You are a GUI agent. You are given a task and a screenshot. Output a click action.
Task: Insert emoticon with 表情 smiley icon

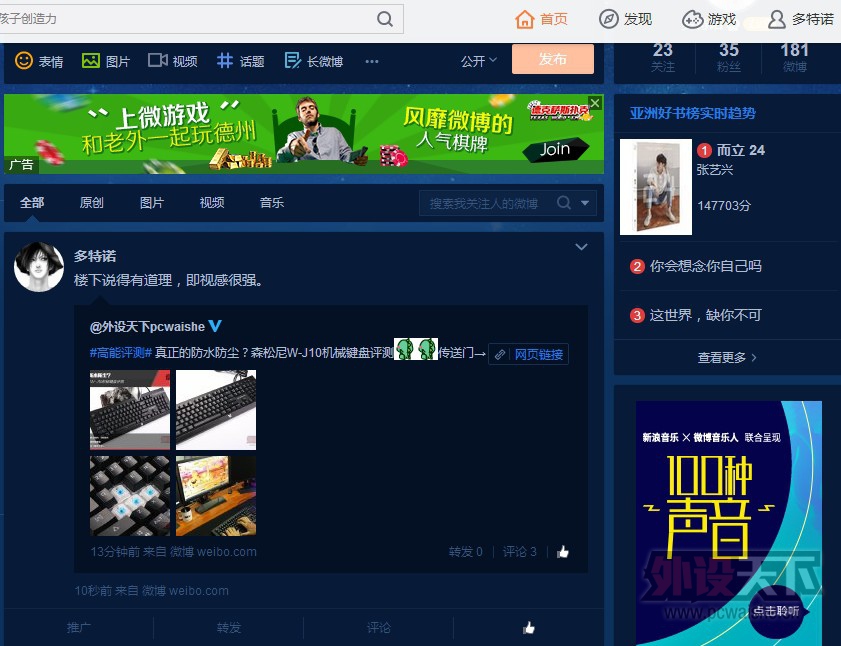click(x=24, y=60)
